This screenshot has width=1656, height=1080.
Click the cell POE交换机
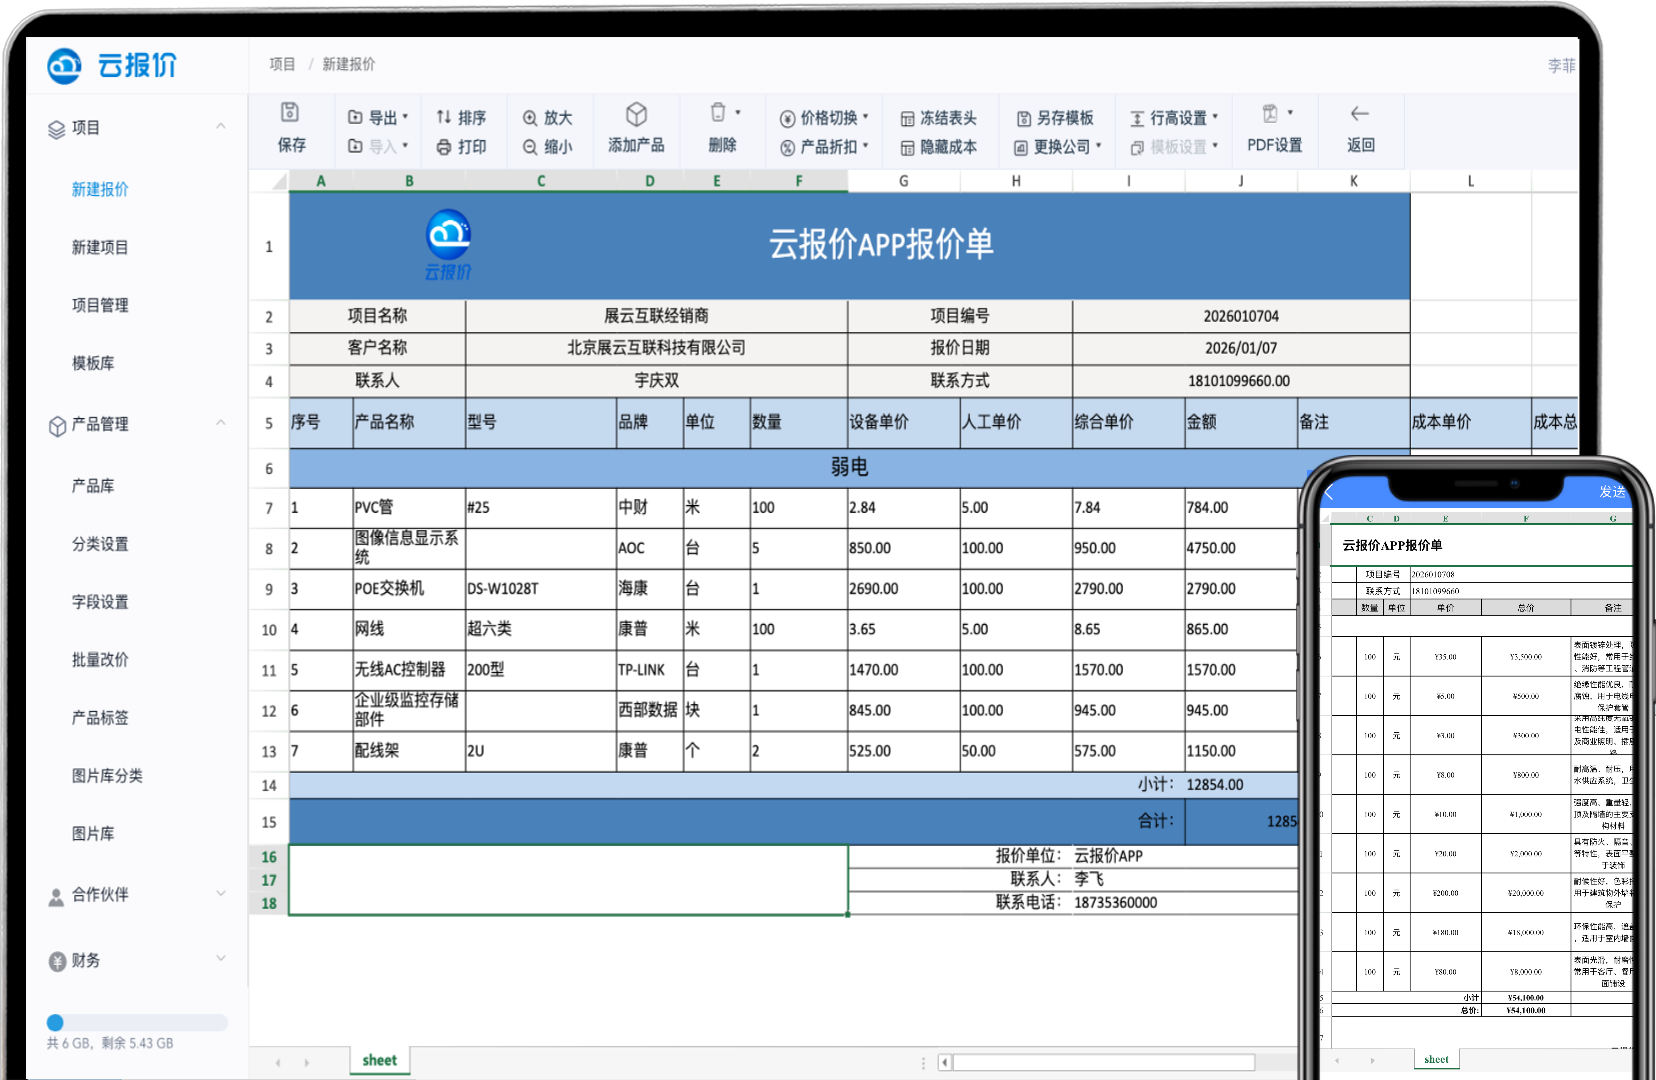408,589
